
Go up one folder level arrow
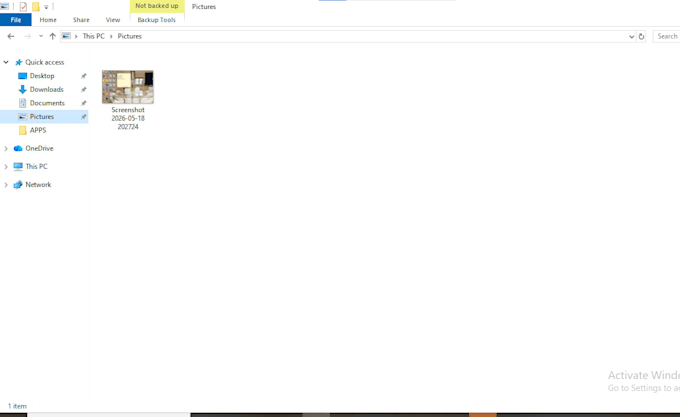(x=52, y=36)
